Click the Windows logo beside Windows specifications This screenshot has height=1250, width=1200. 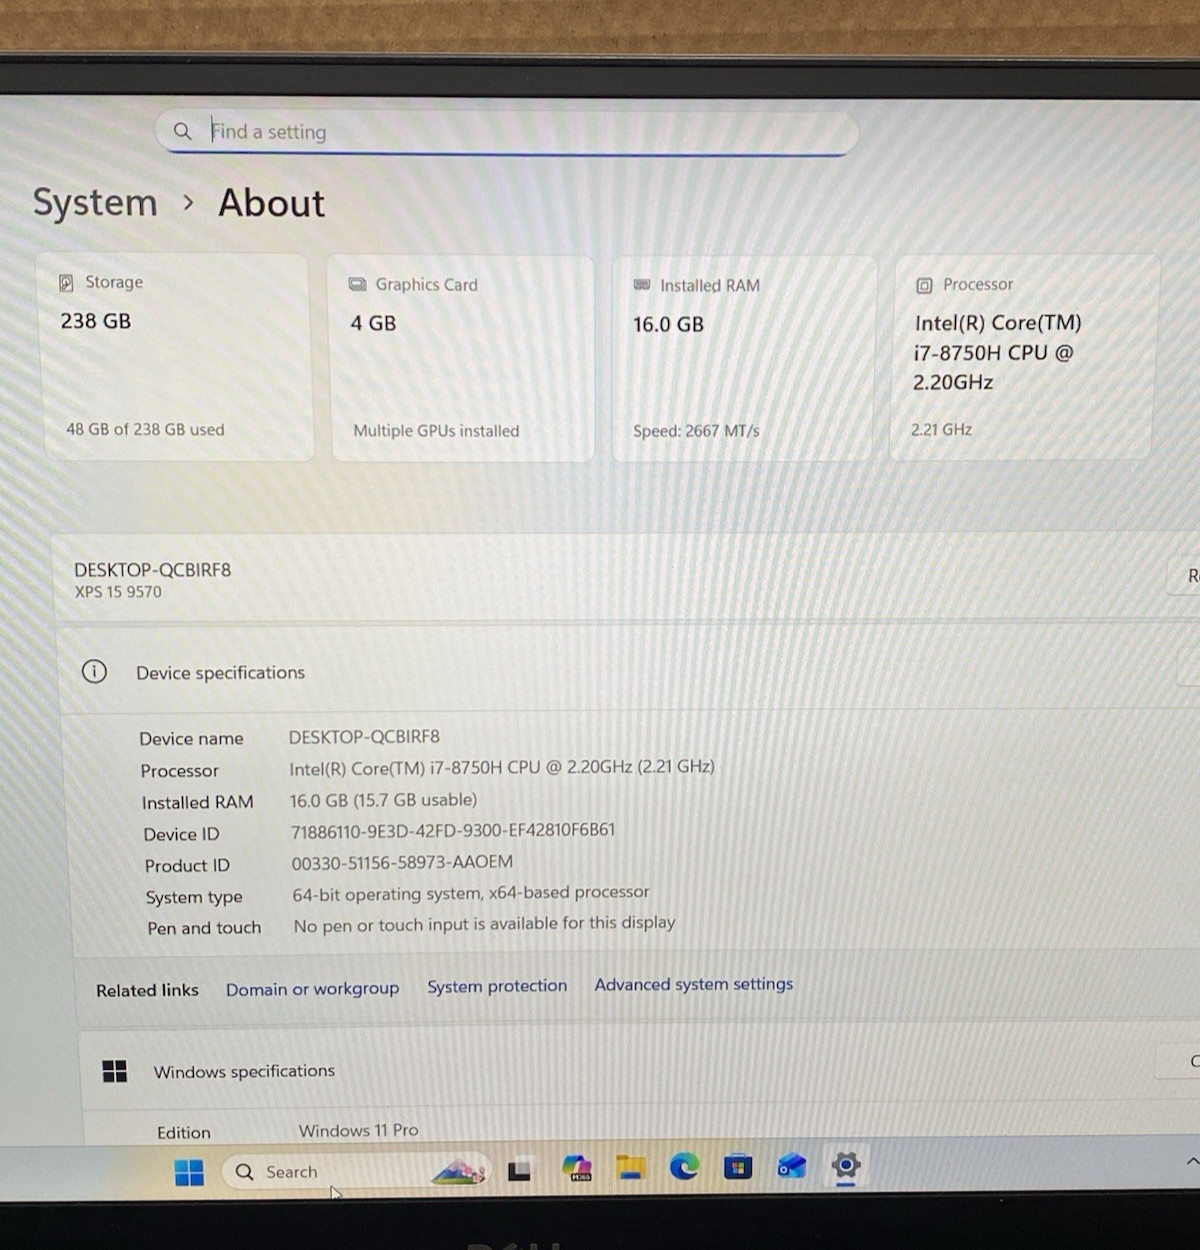tap(115, 1071)
